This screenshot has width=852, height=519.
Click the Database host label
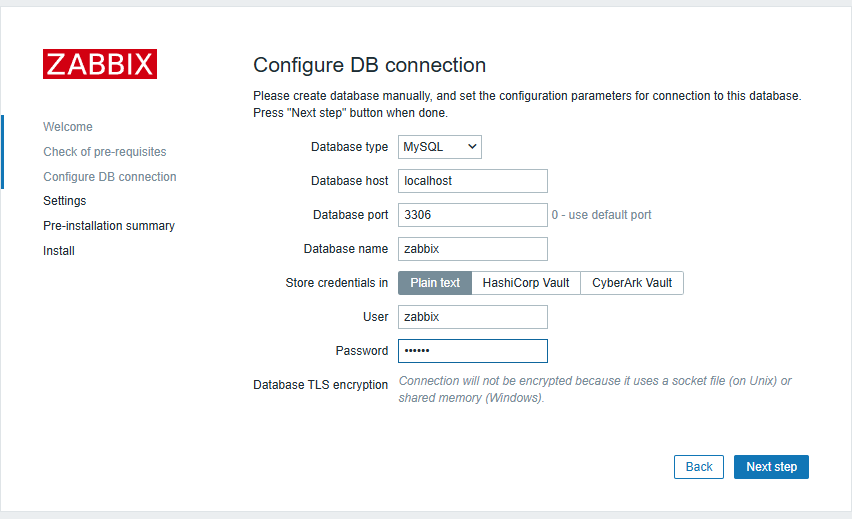click(x=349, y=181)
